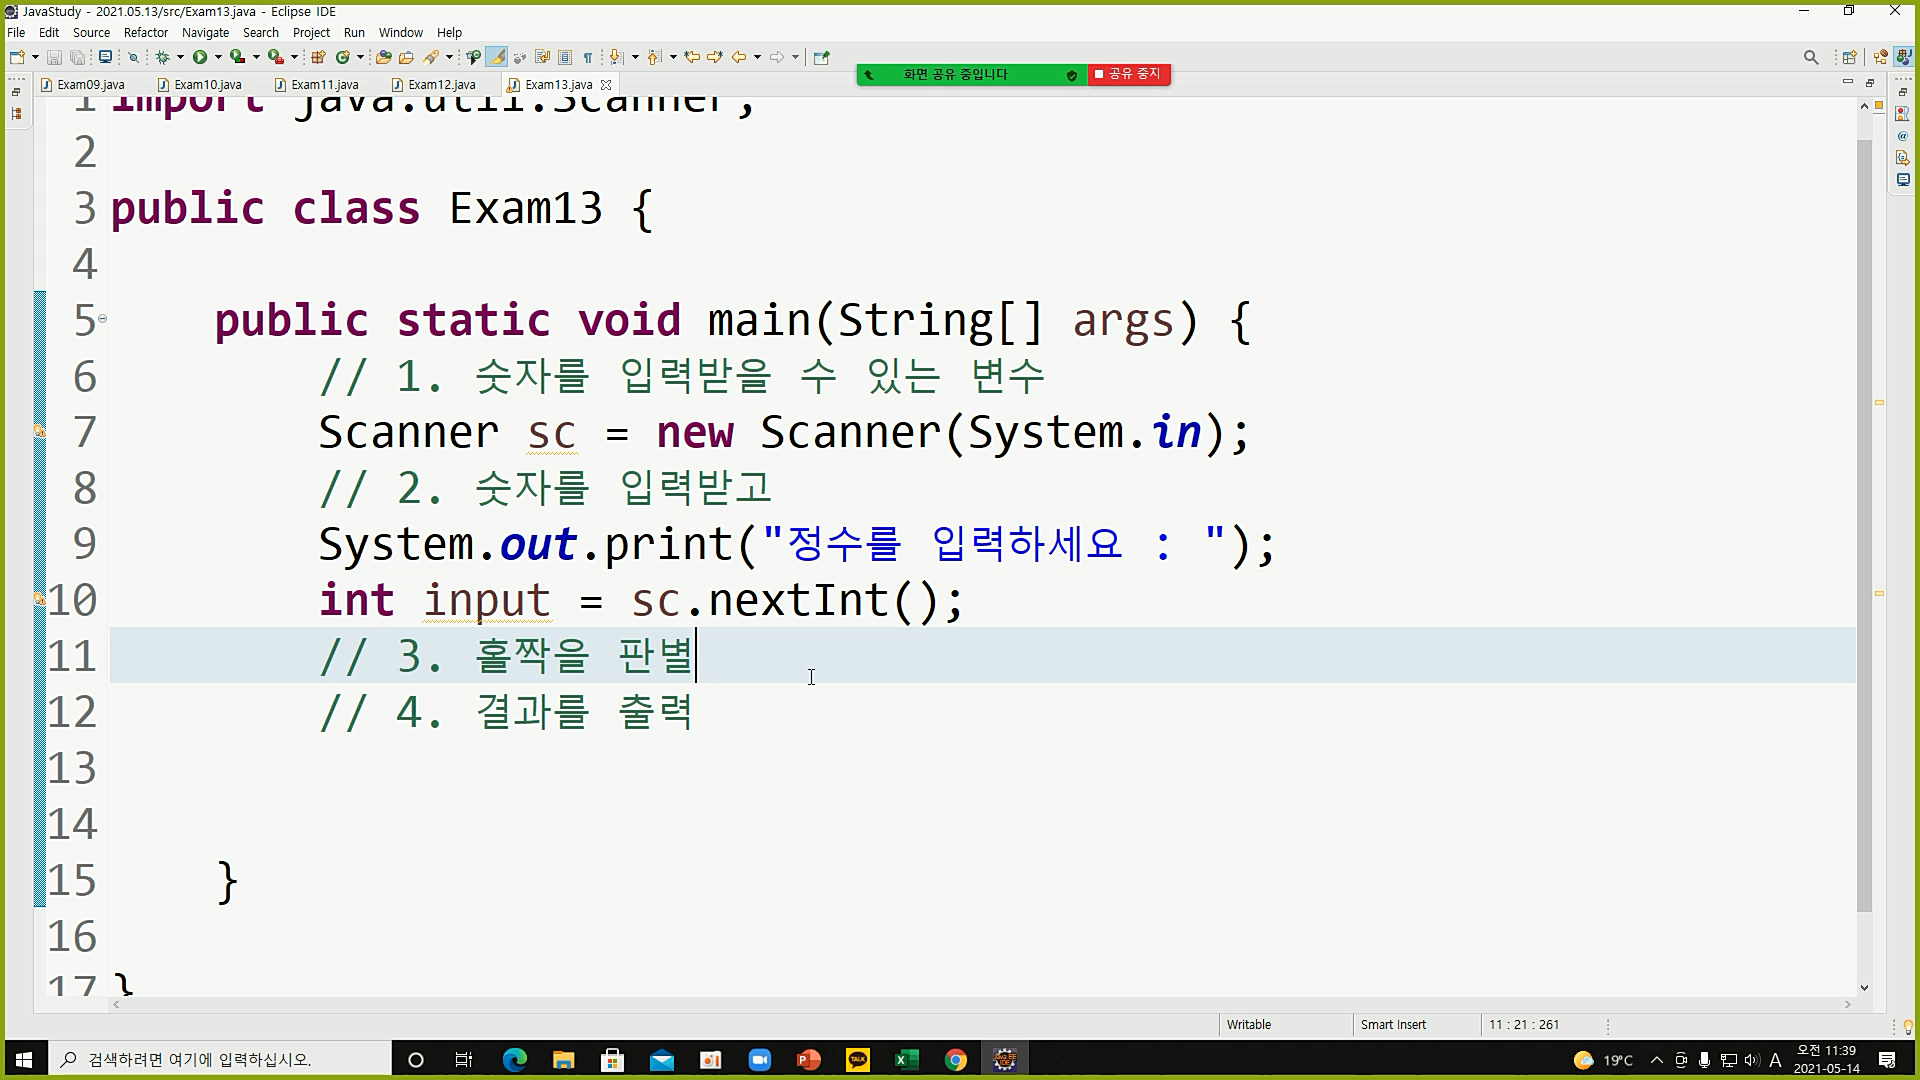Open the Run button dropdown arrow
The image size is (1920, 1080).
pos(218,57)
